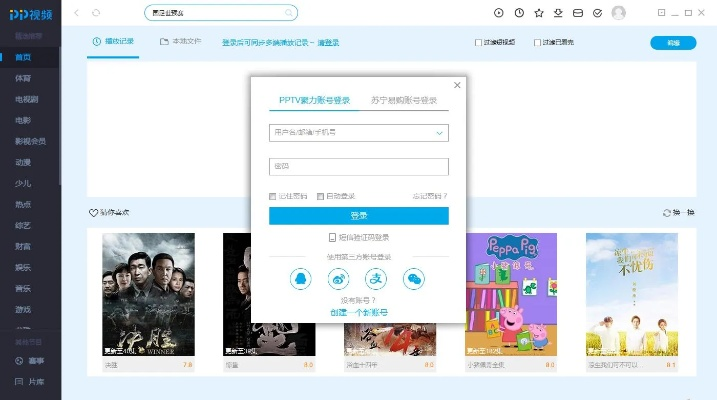Click the search magnifier icon
Image resolution: width=717 pixels, height=400 pixels.
tap(290, 13)
